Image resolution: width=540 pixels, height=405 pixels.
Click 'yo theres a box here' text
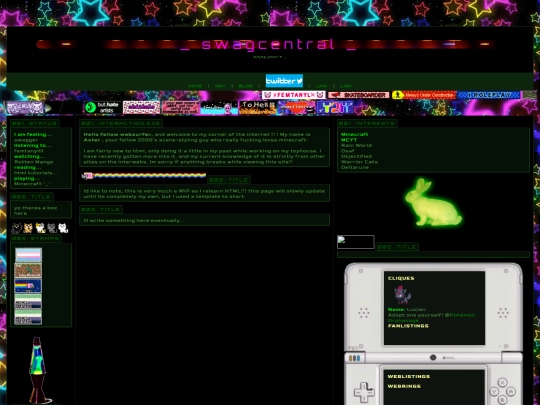(x=35, y=210)
